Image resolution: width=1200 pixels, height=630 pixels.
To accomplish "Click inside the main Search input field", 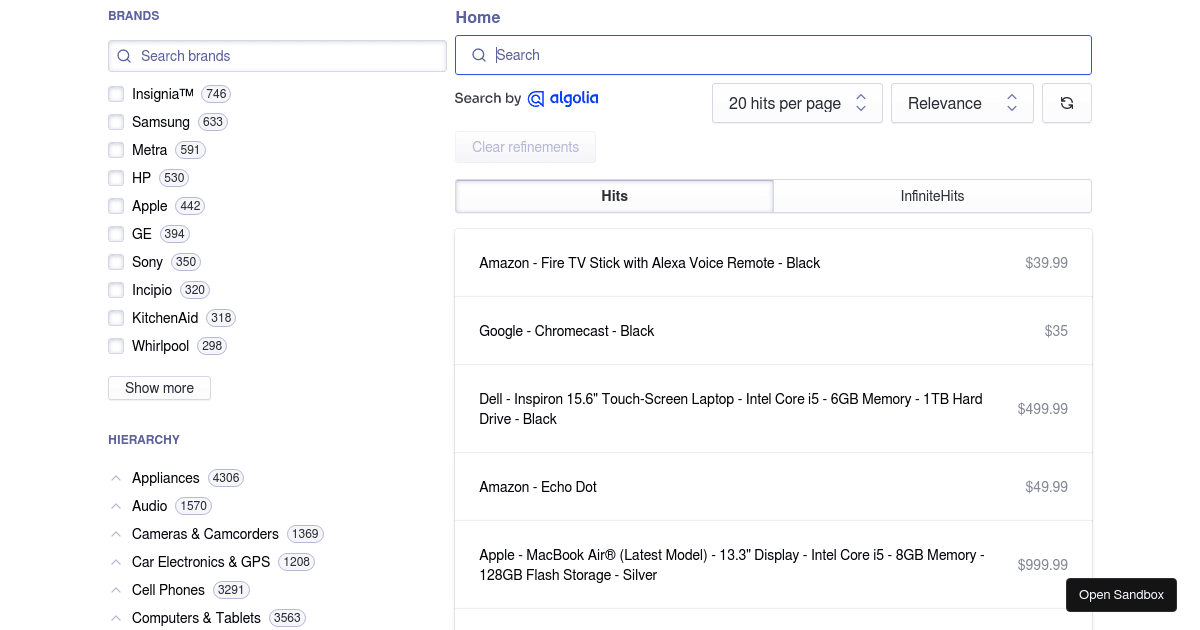I will [700, 55].
